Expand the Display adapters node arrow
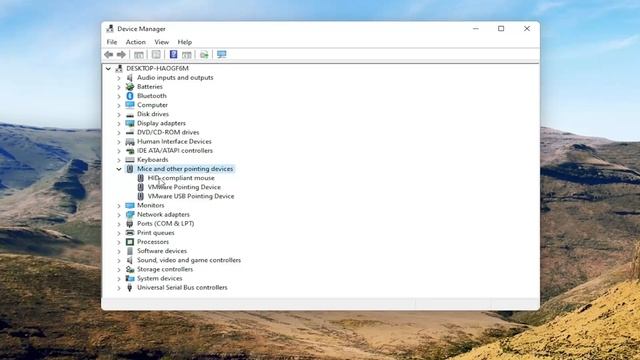This screenshot has height=360, width=640. click(x=119, y=123)
